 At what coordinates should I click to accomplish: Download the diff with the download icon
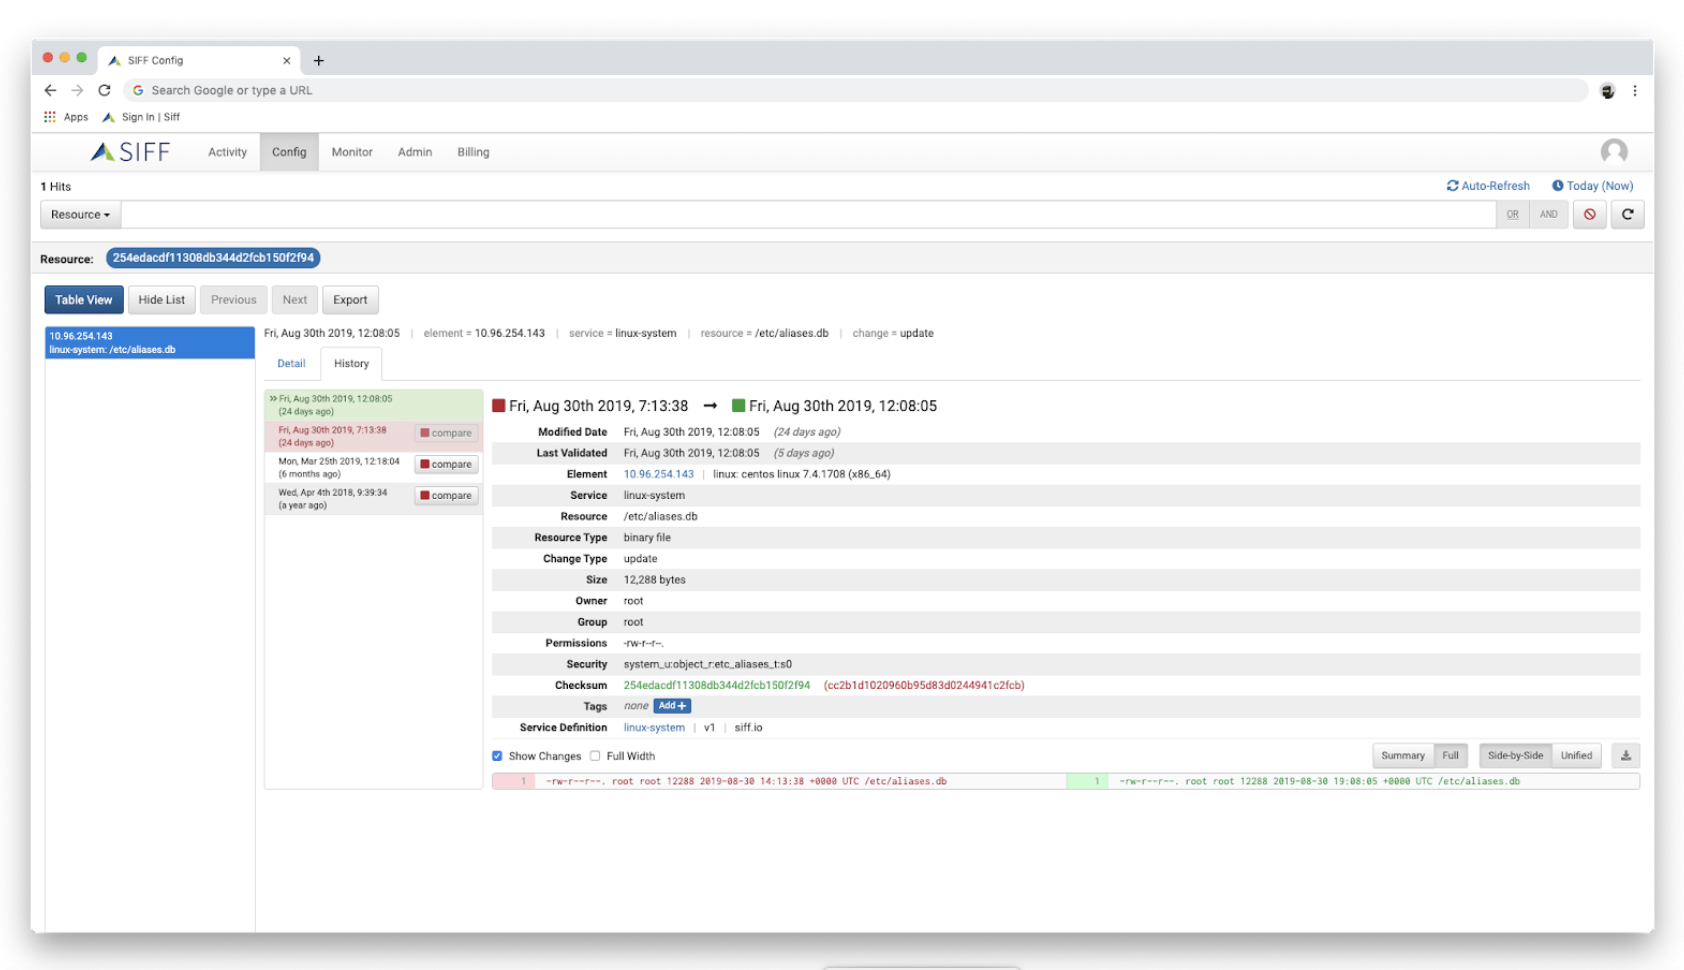click(1625, 756)
